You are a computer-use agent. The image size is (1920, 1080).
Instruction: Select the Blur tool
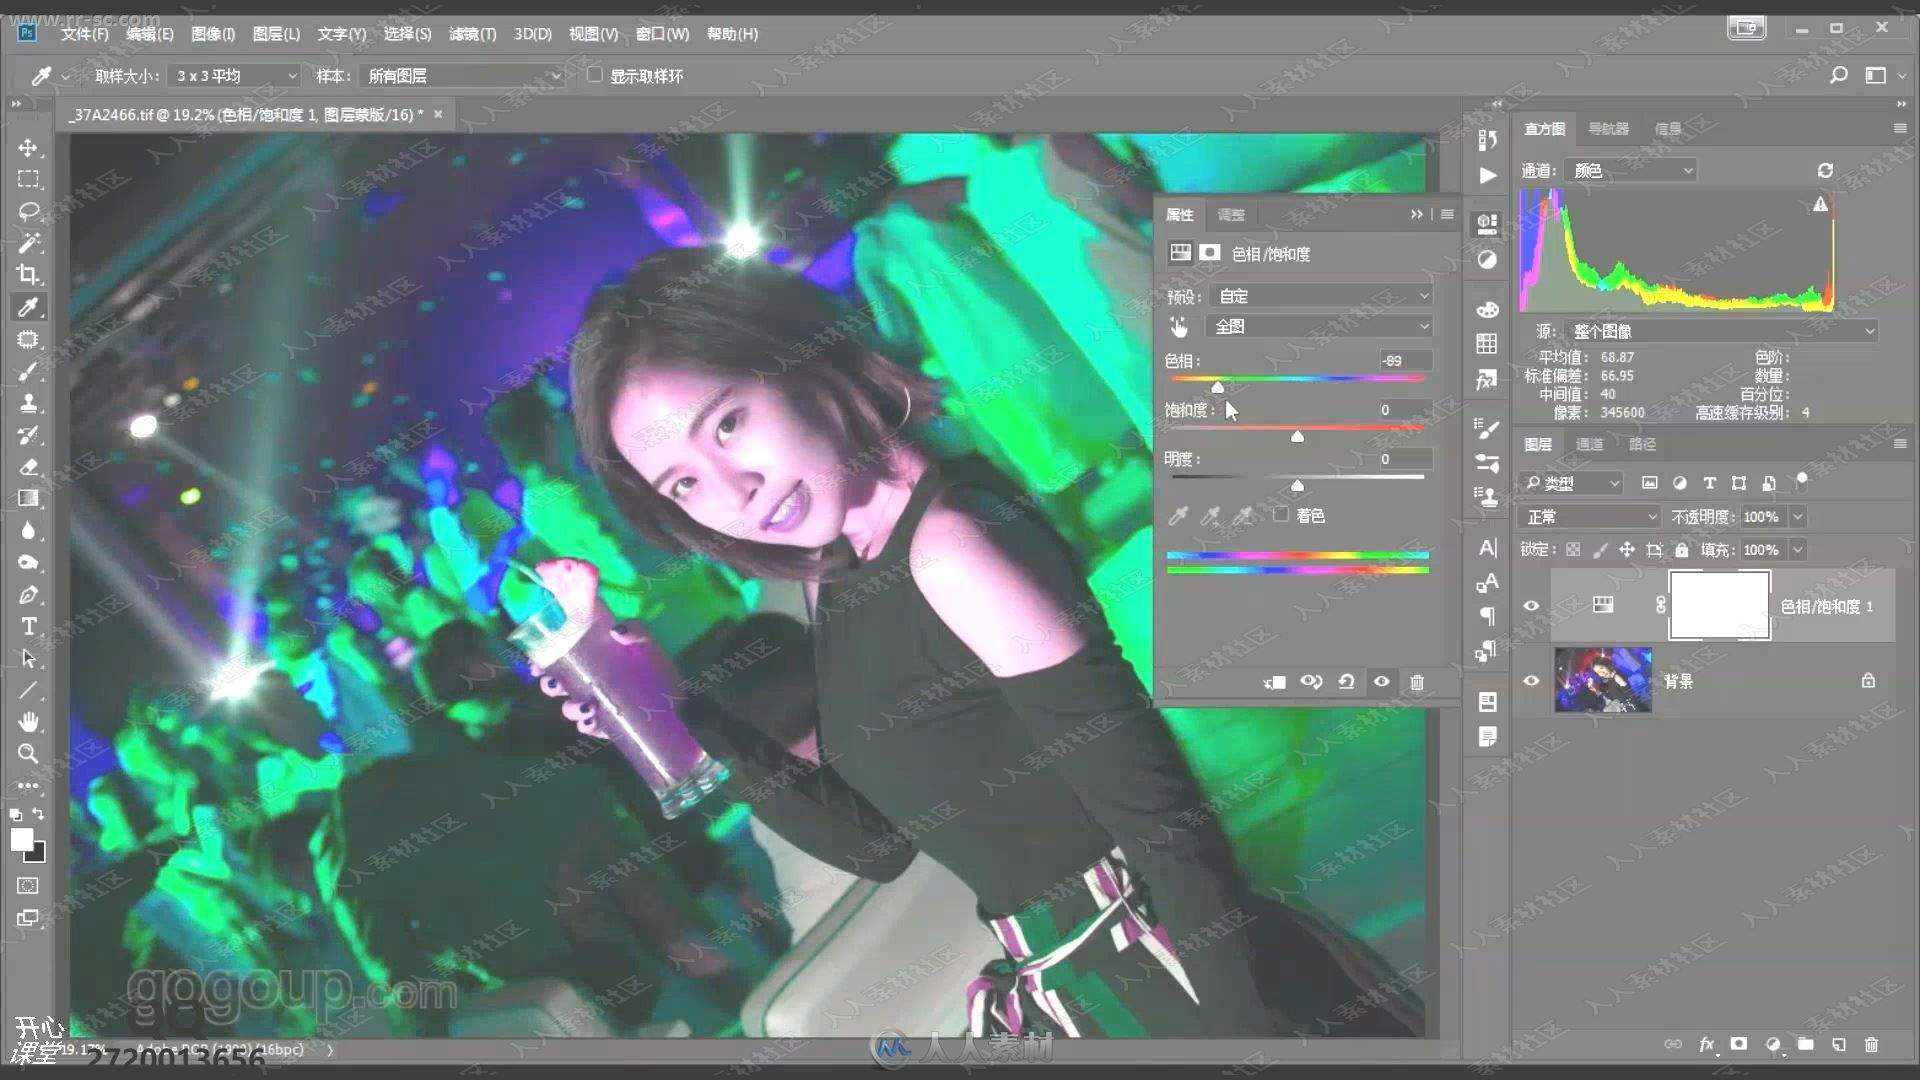click(x=28, y=531)
